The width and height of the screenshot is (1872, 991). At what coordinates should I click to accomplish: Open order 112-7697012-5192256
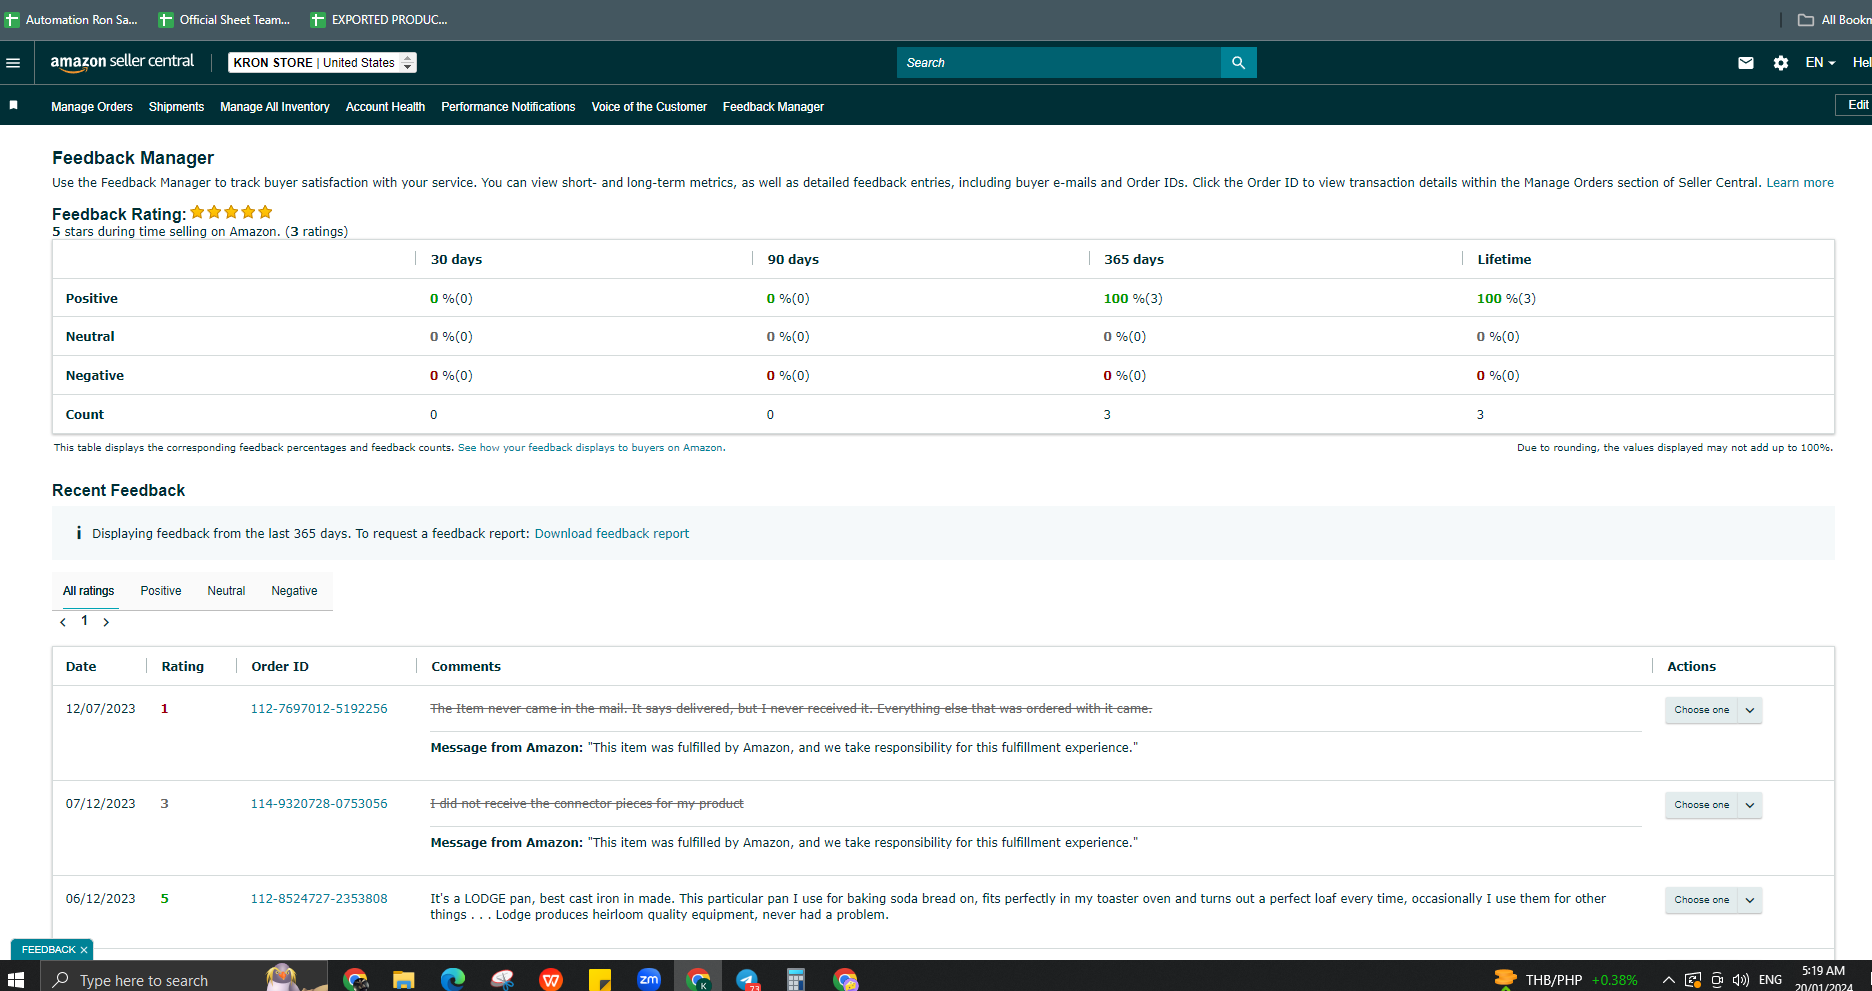point(319,709)
